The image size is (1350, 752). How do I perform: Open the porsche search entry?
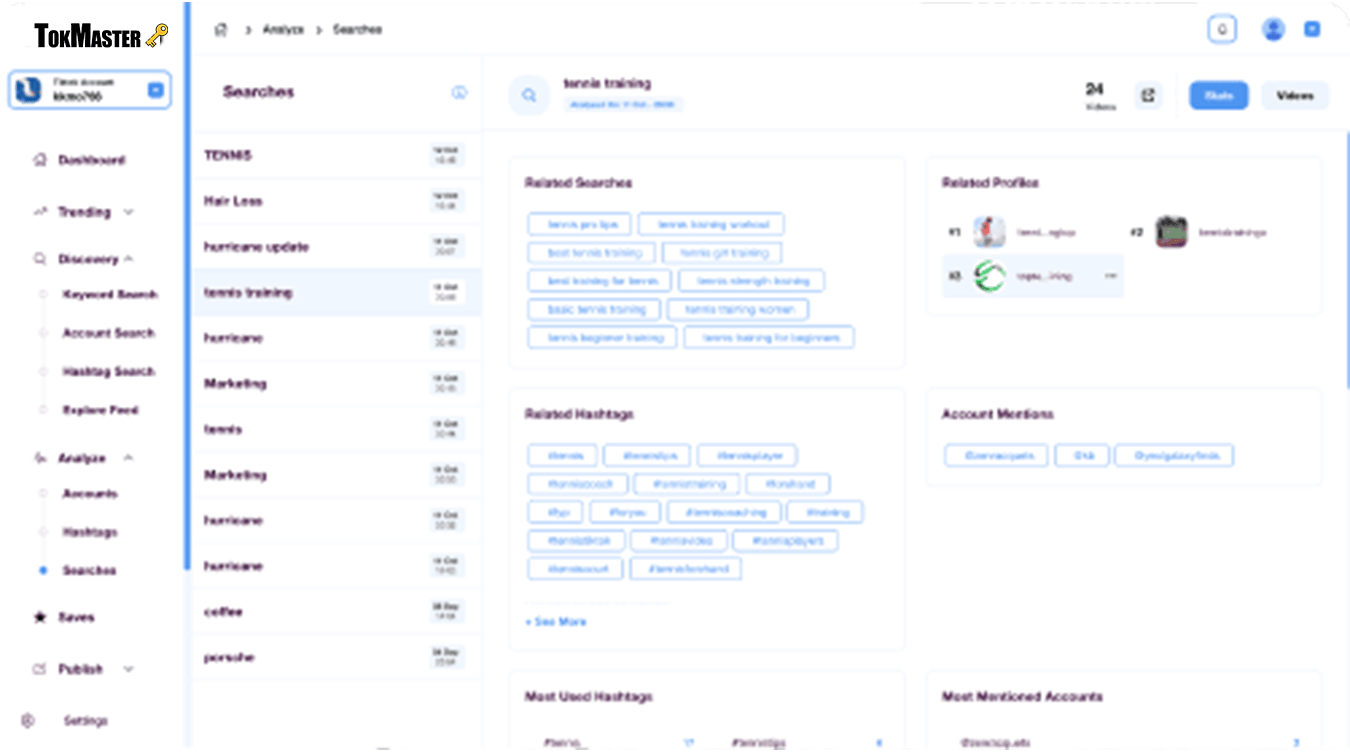click(336, 658)
